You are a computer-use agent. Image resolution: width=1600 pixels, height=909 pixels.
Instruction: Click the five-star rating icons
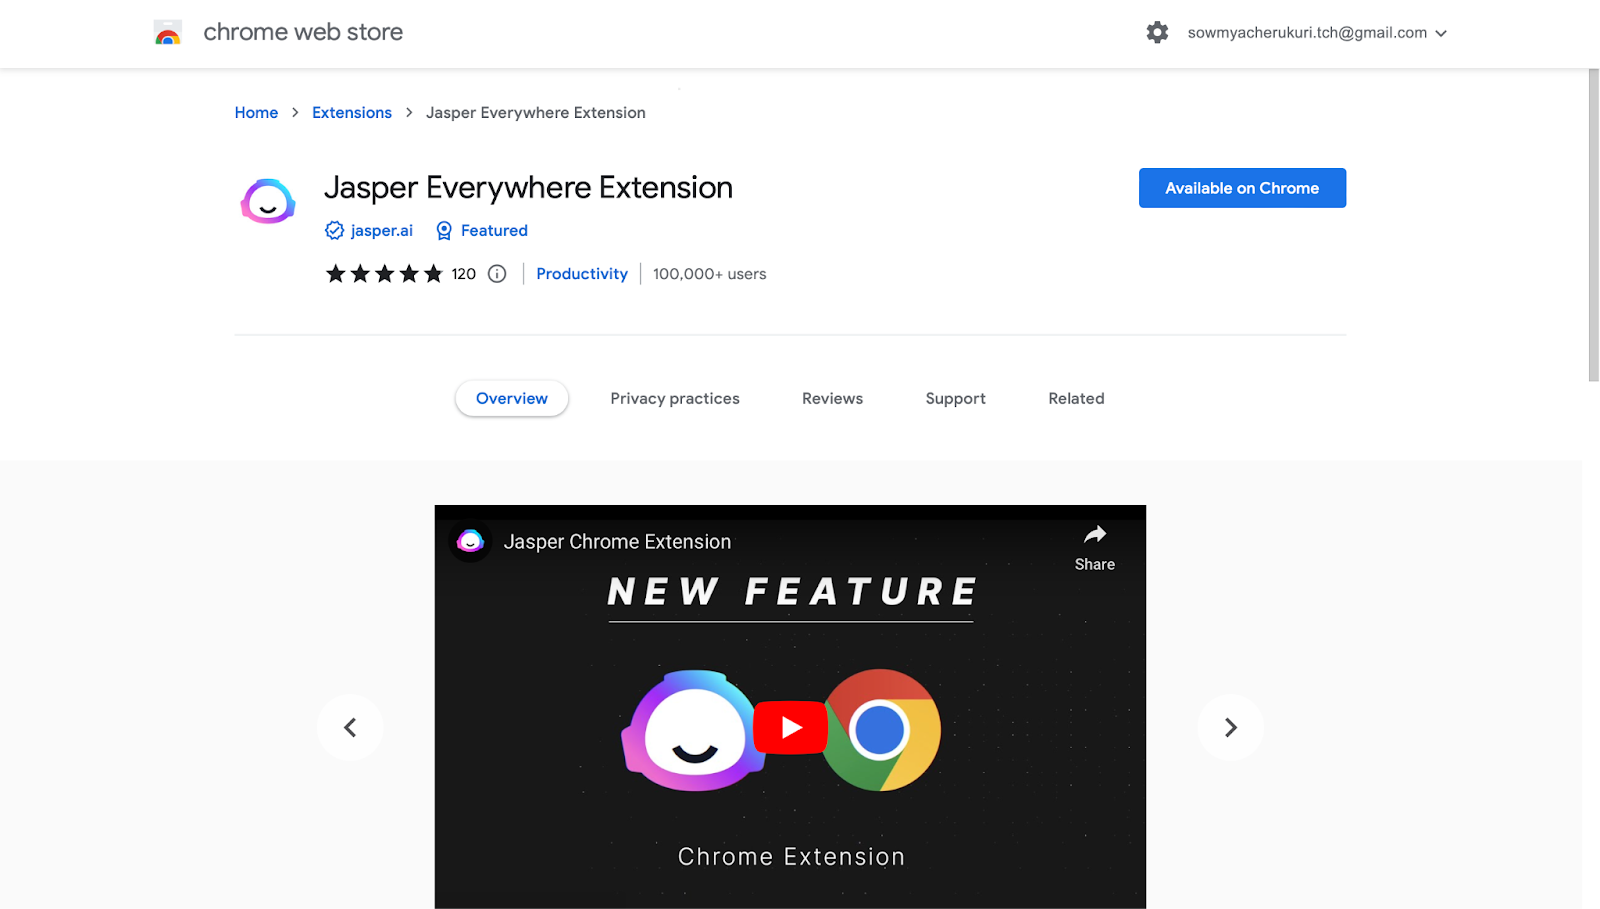[x=384, y=274]
